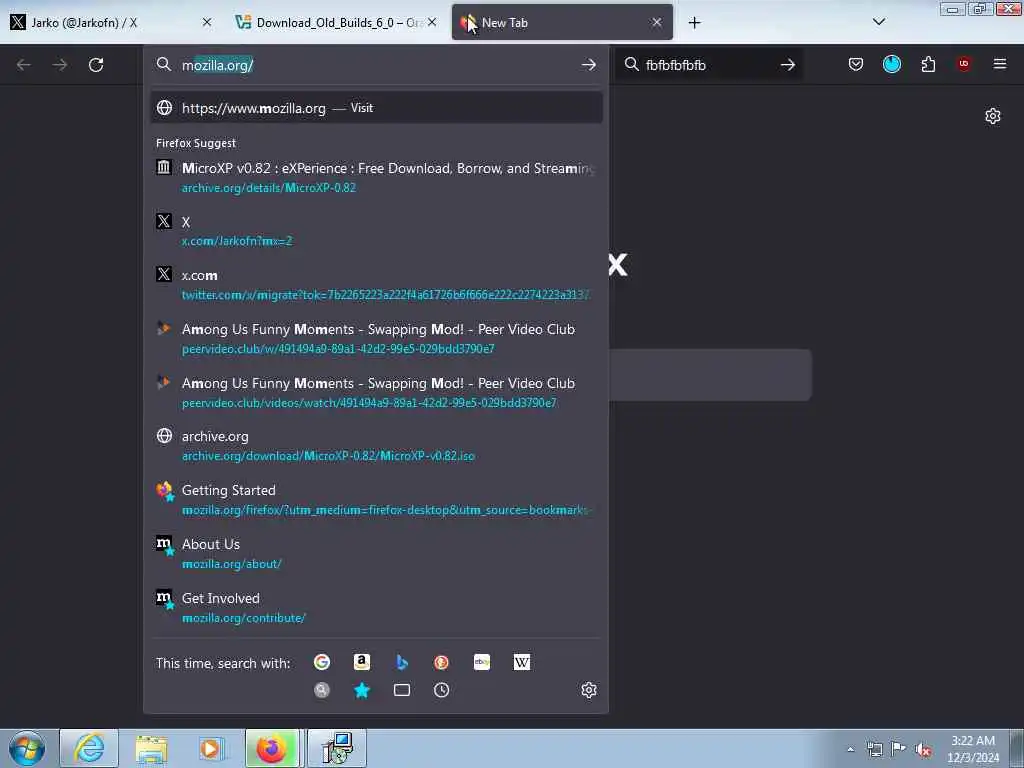
Task: Select the Firefox taskbar button
Action: (272, 748)
